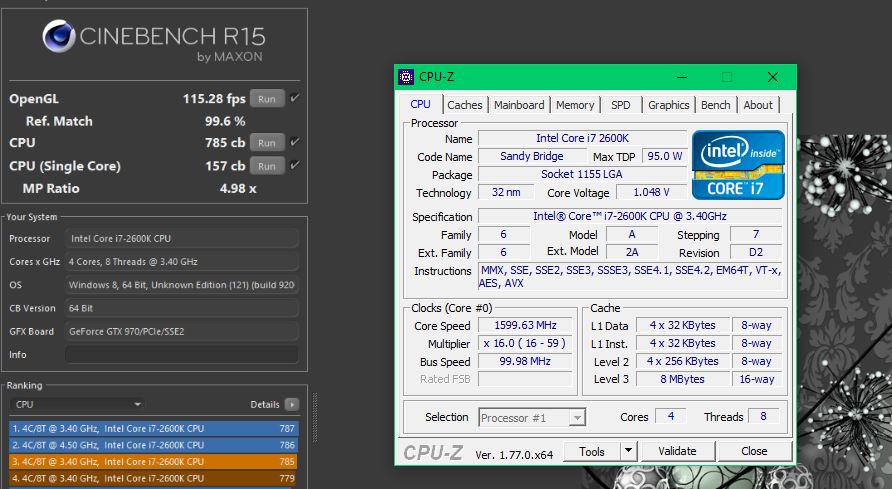Click the Validate button
This screenshot has width=892, height=489.
(x=677, y=452)
